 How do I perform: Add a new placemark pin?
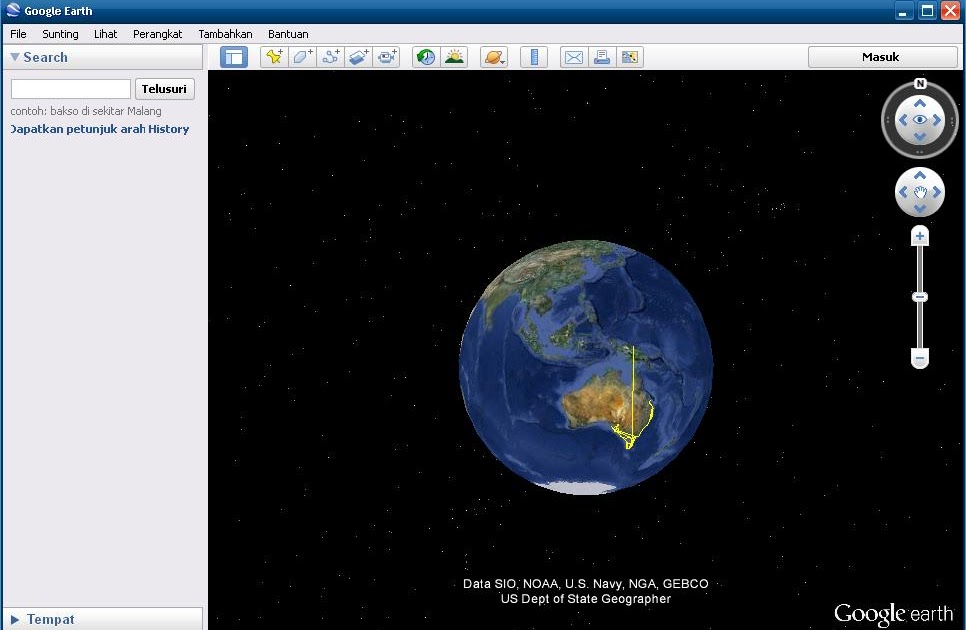274,57
